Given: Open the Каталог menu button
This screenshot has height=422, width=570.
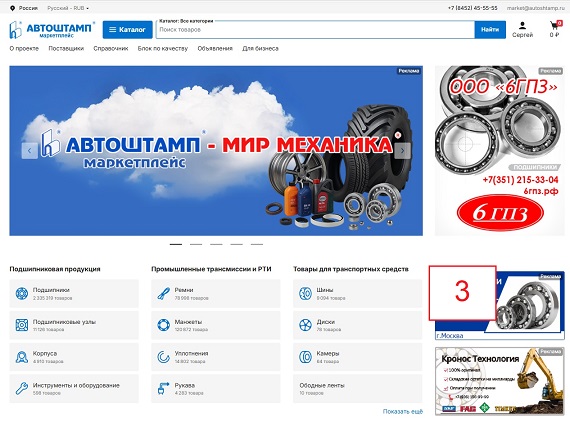Looking at the screenshot, I should (128, 30).
